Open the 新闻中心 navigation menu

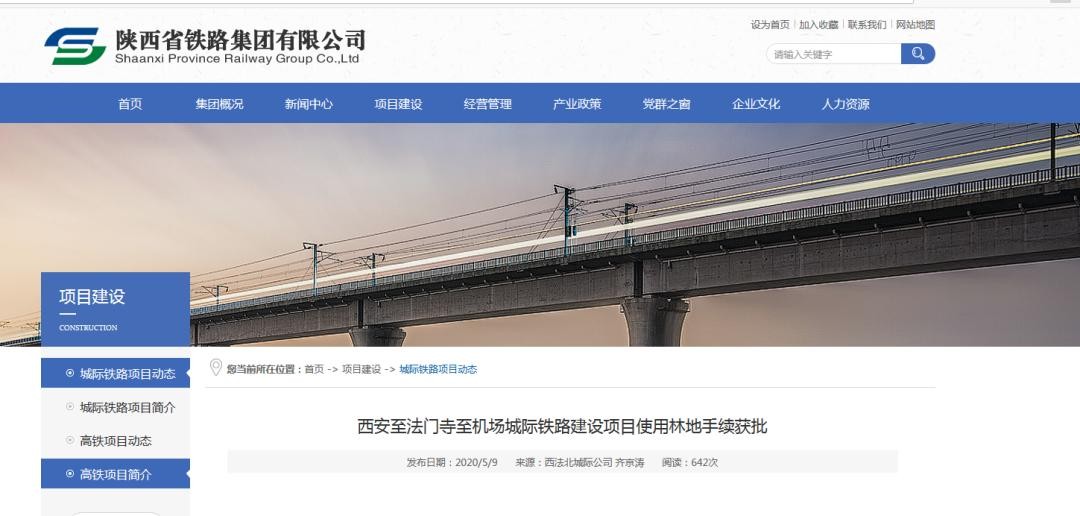309,104
